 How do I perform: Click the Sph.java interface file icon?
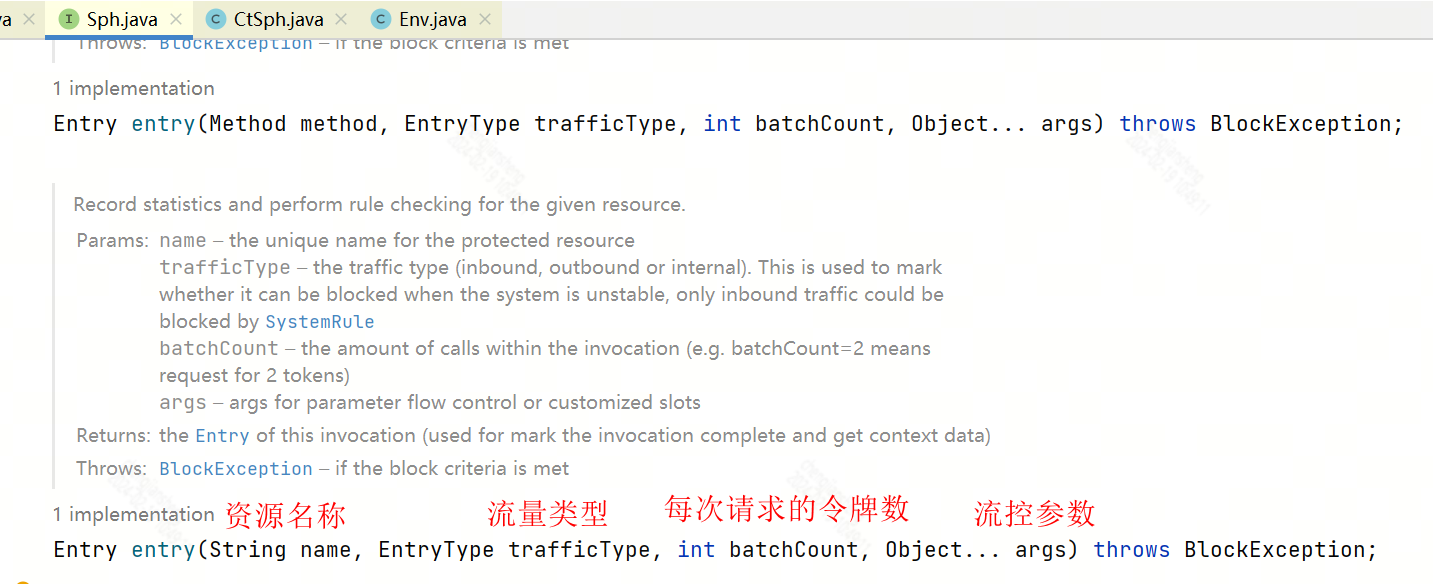pos(69,19)
